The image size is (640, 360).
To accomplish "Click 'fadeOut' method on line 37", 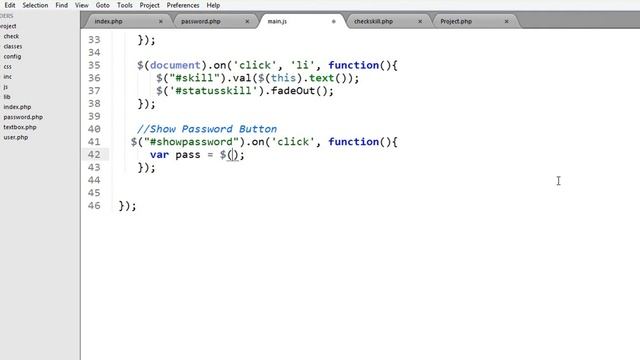I will 293,91.
